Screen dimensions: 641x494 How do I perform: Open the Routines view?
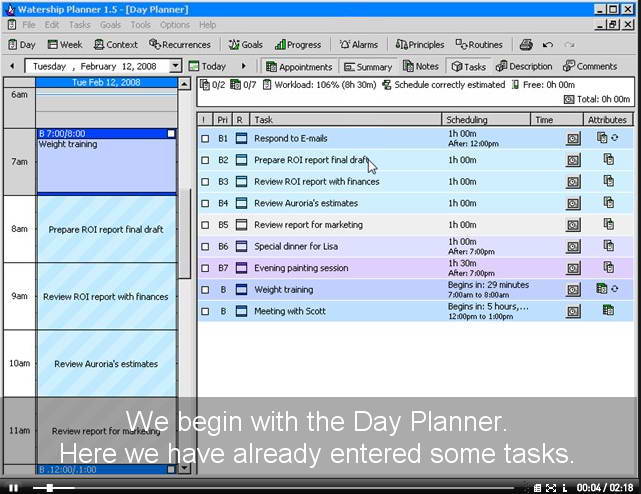(x=479, y=45)
